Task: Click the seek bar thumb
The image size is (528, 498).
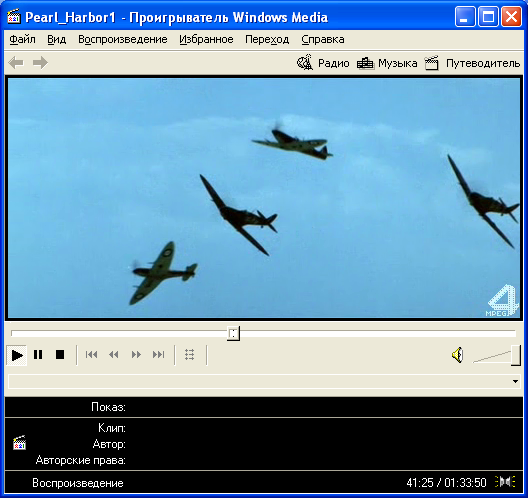Action: (233, 333)
